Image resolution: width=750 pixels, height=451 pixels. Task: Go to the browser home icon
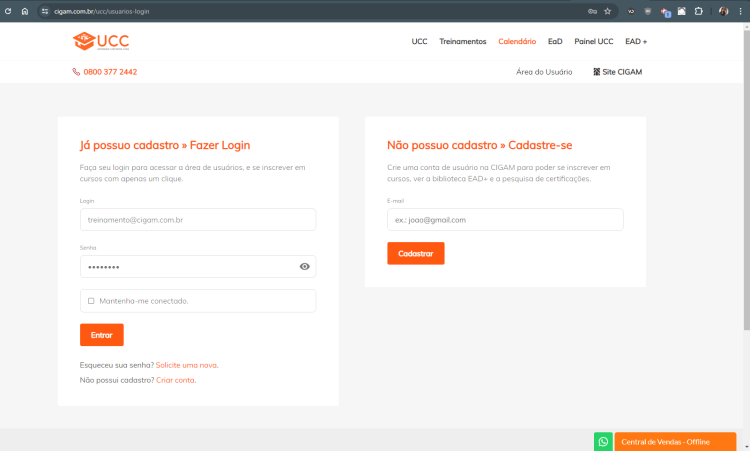[25, 11]
